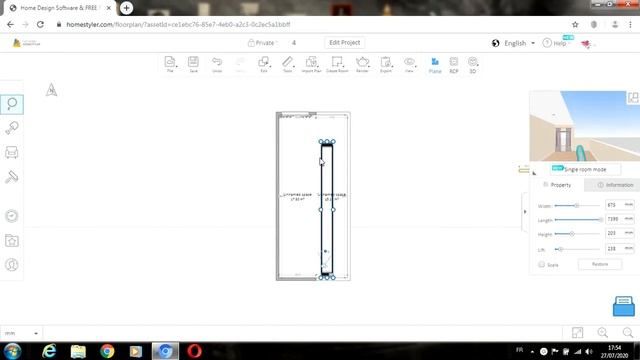Launch Internet Explorer from the taskbar

49,351
